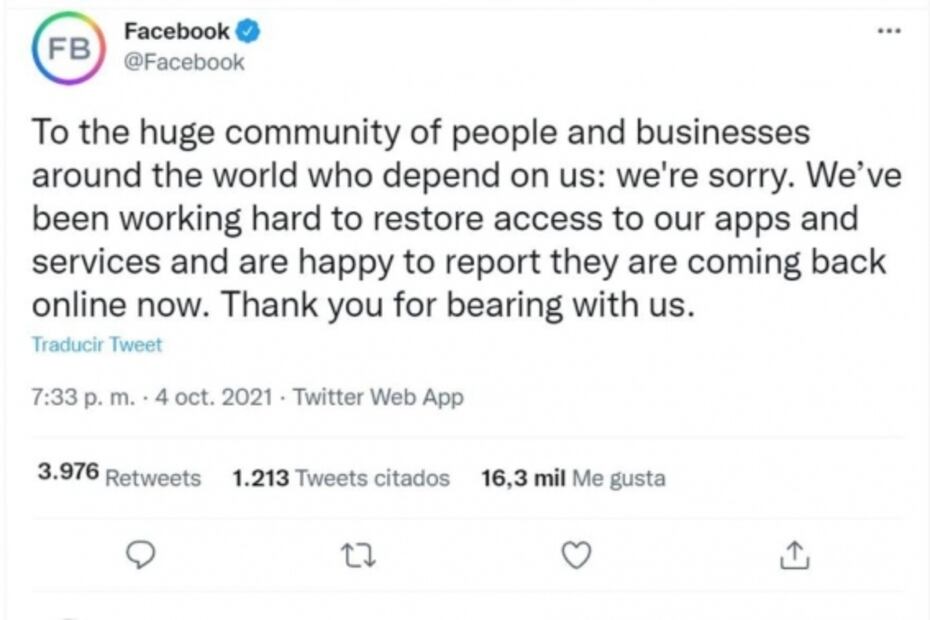Click the Traducir Tweet link

pos(96,344)
